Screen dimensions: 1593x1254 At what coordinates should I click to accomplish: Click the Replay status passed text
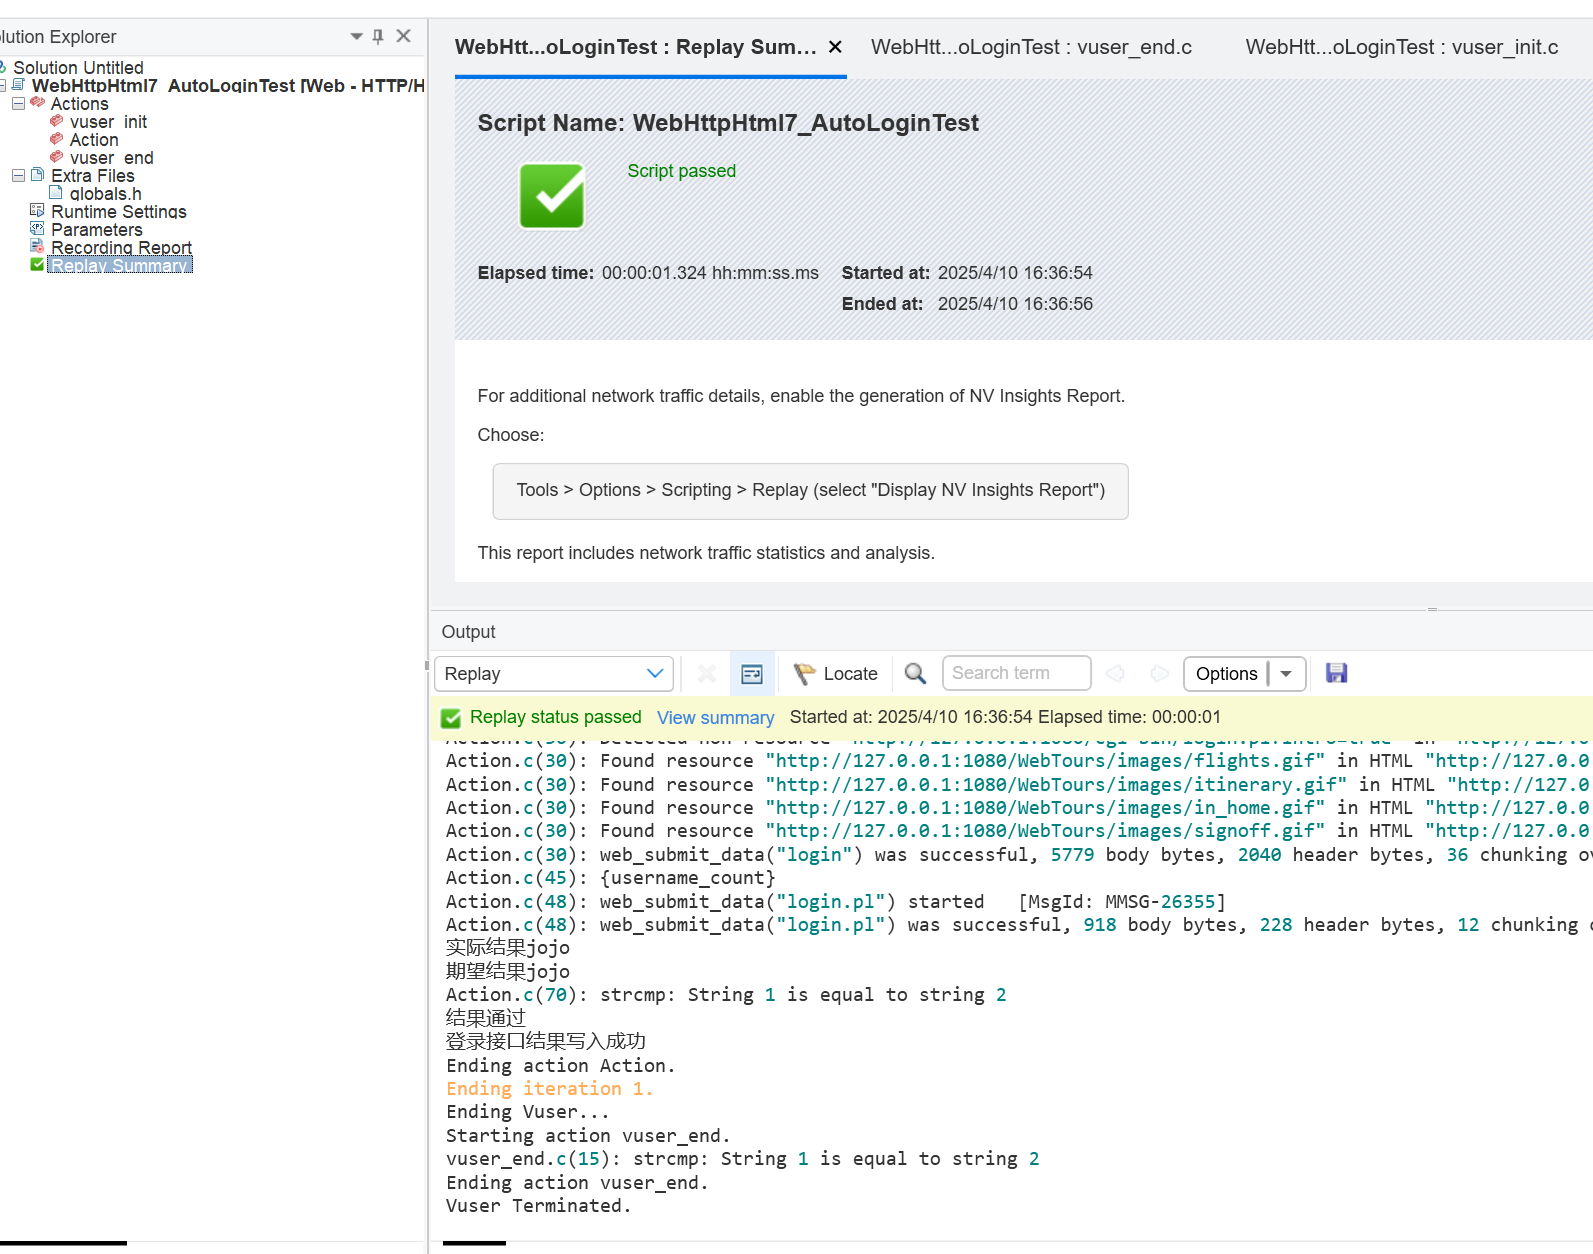[556, 717]
